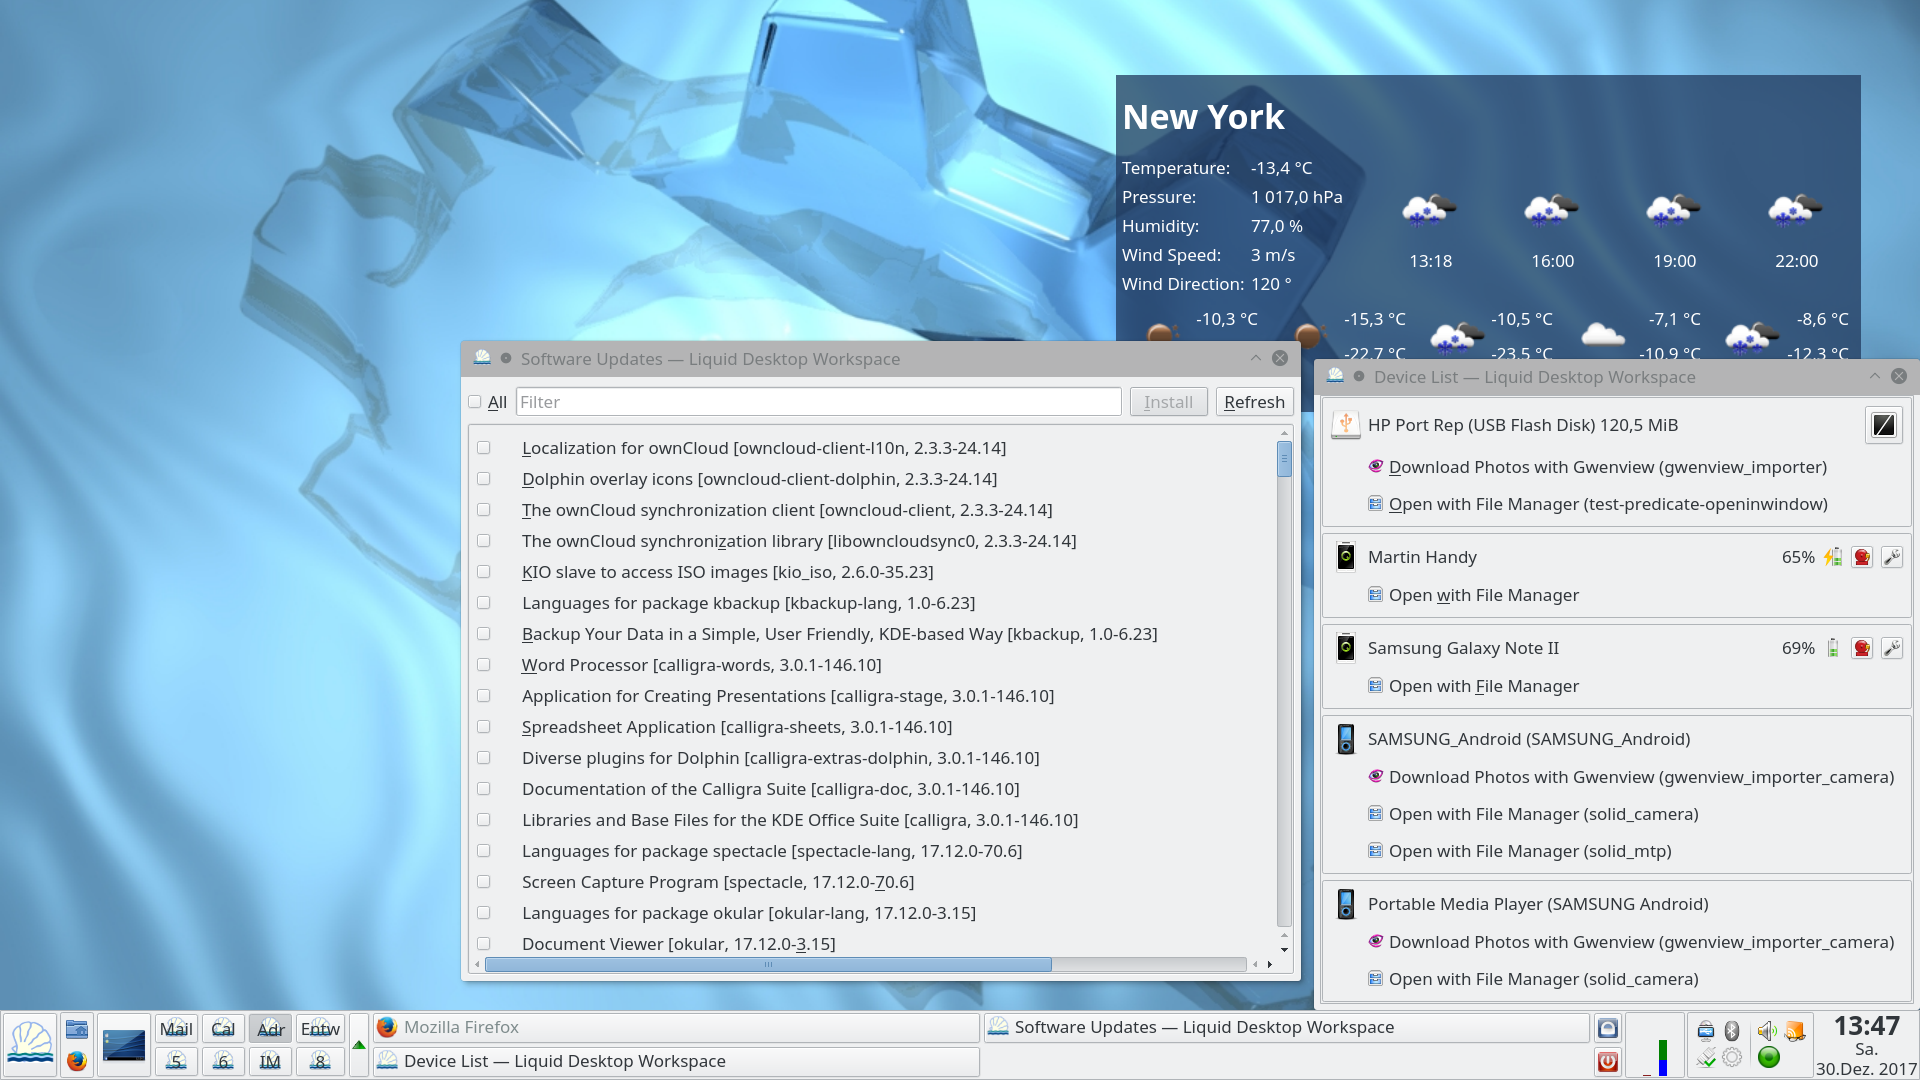The width and height of the screenshot is (1920, 1080).
Task: Click the update list scroll-down arrow
Action: 1285,950
